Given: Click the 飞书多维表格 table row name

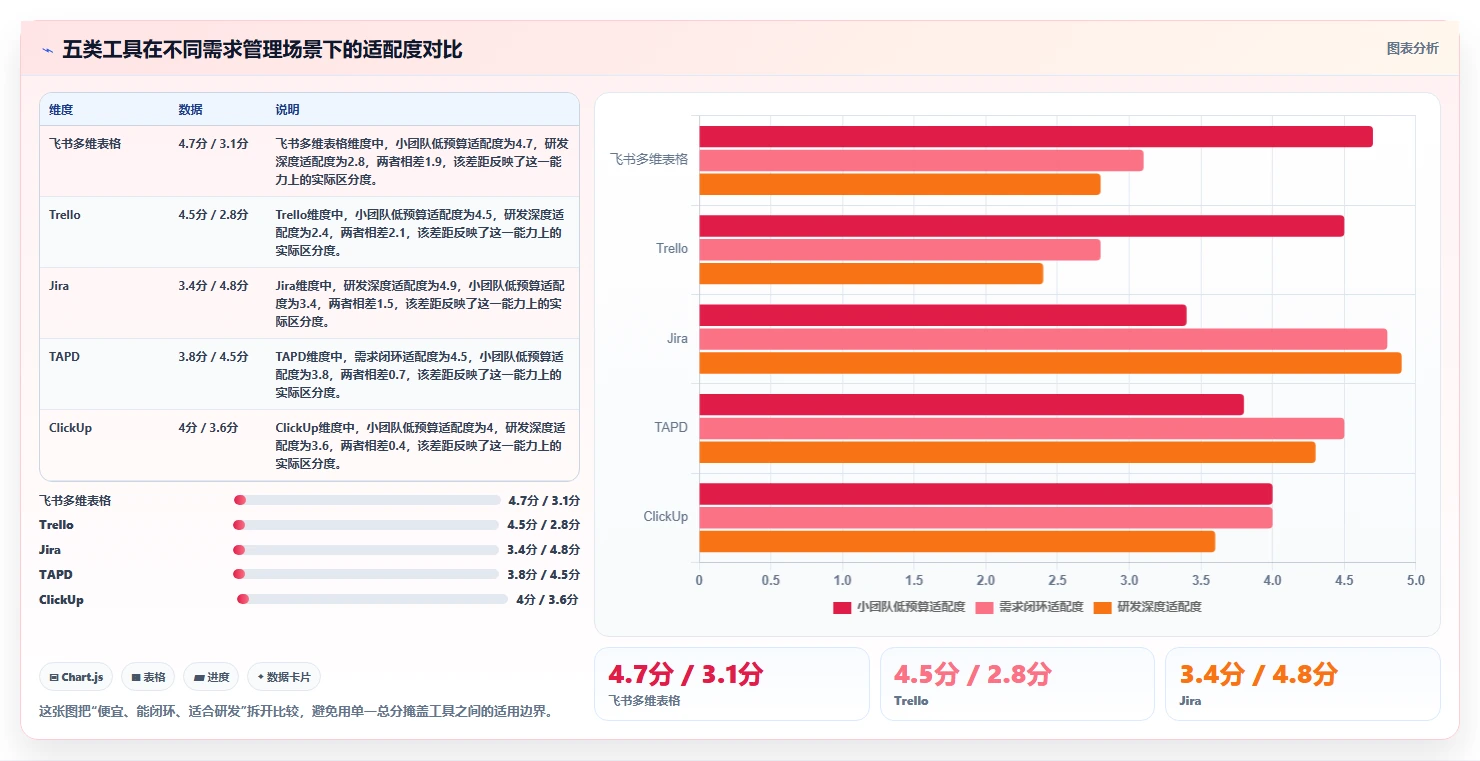Looking at the screenshot, I should pyautogui.click(x=85, y=143).
